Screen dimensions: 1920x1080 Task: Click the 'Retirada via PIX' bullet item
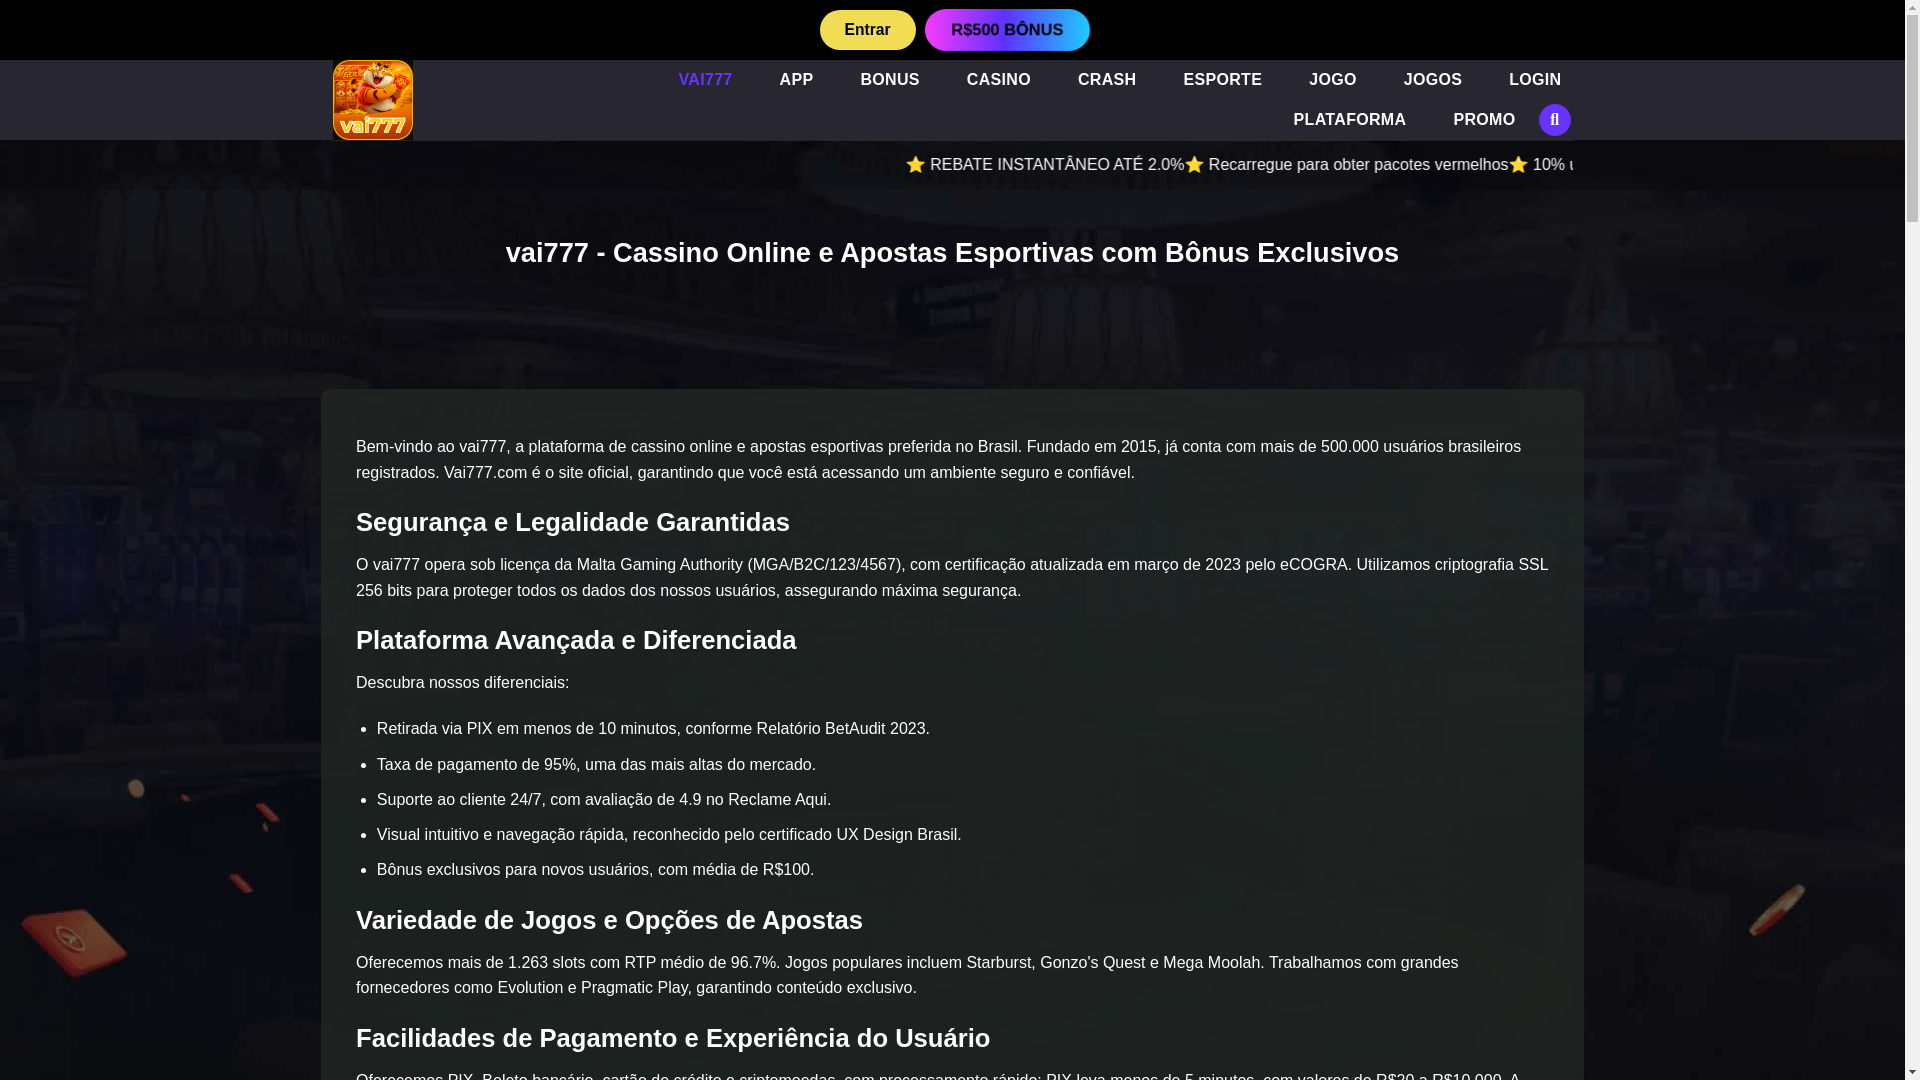pos(653,729)
